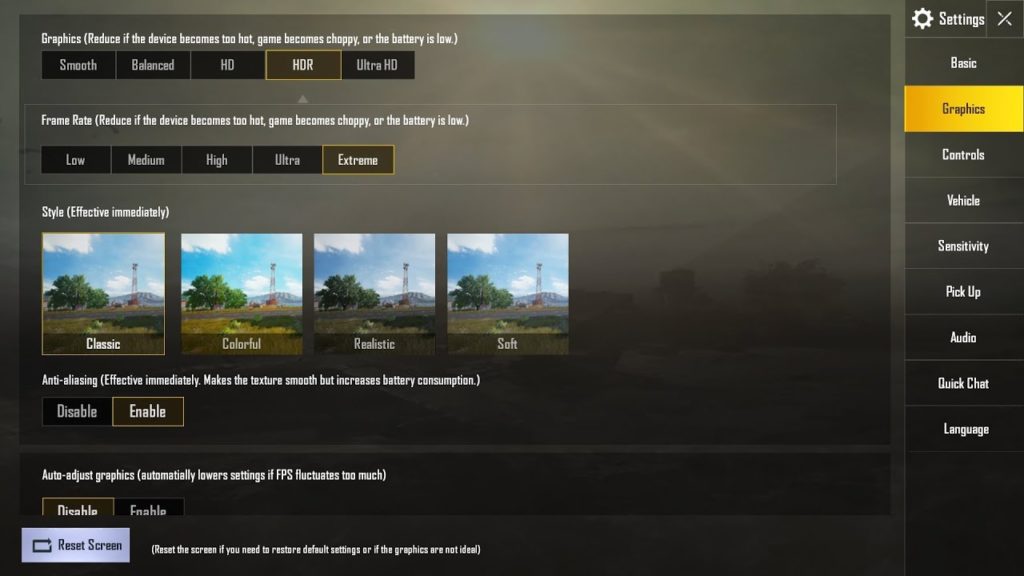This screenshot has width=1024, height=576.
Task: Select Balanced graphics quality
Action: (x=153, y=65)
